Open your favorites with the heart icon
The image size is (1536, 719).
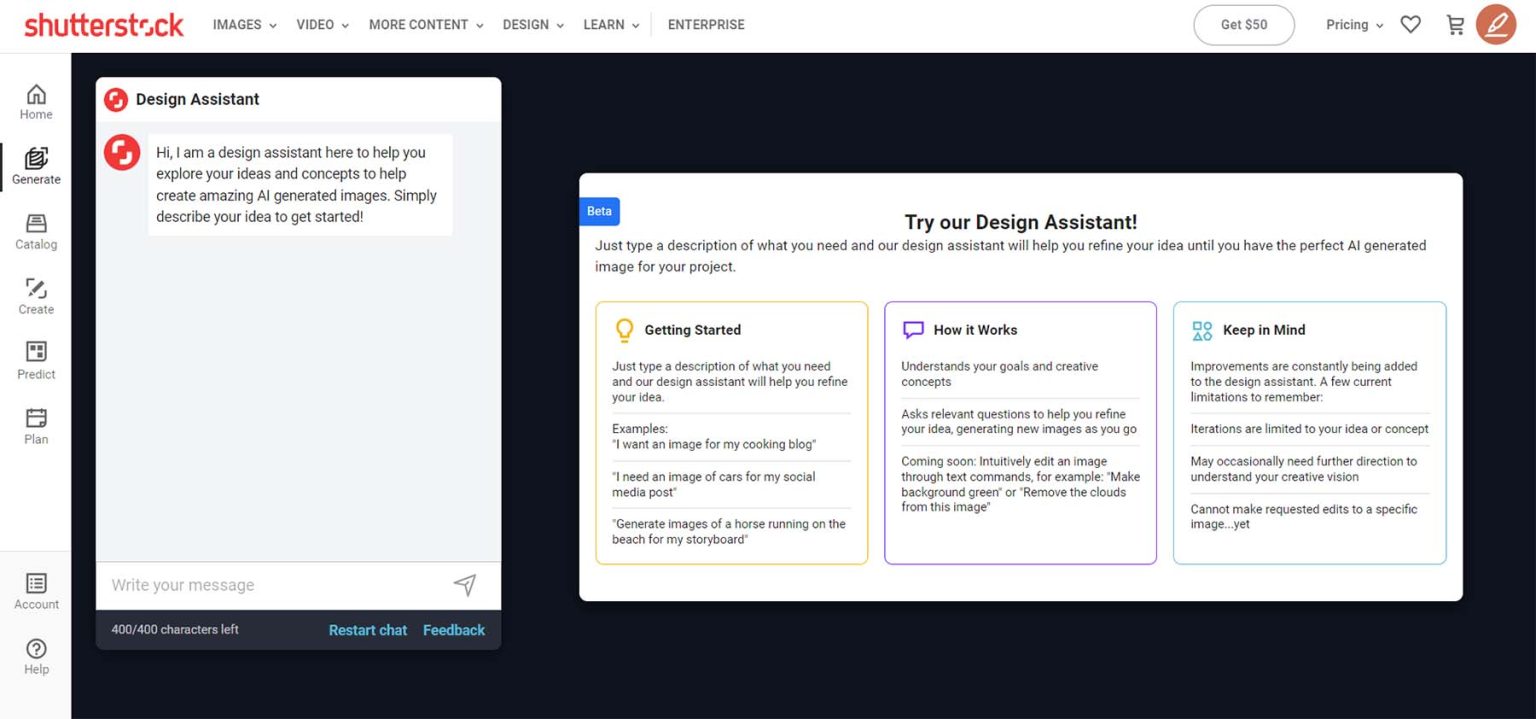pyautogui.click(x=1410, y=24)
